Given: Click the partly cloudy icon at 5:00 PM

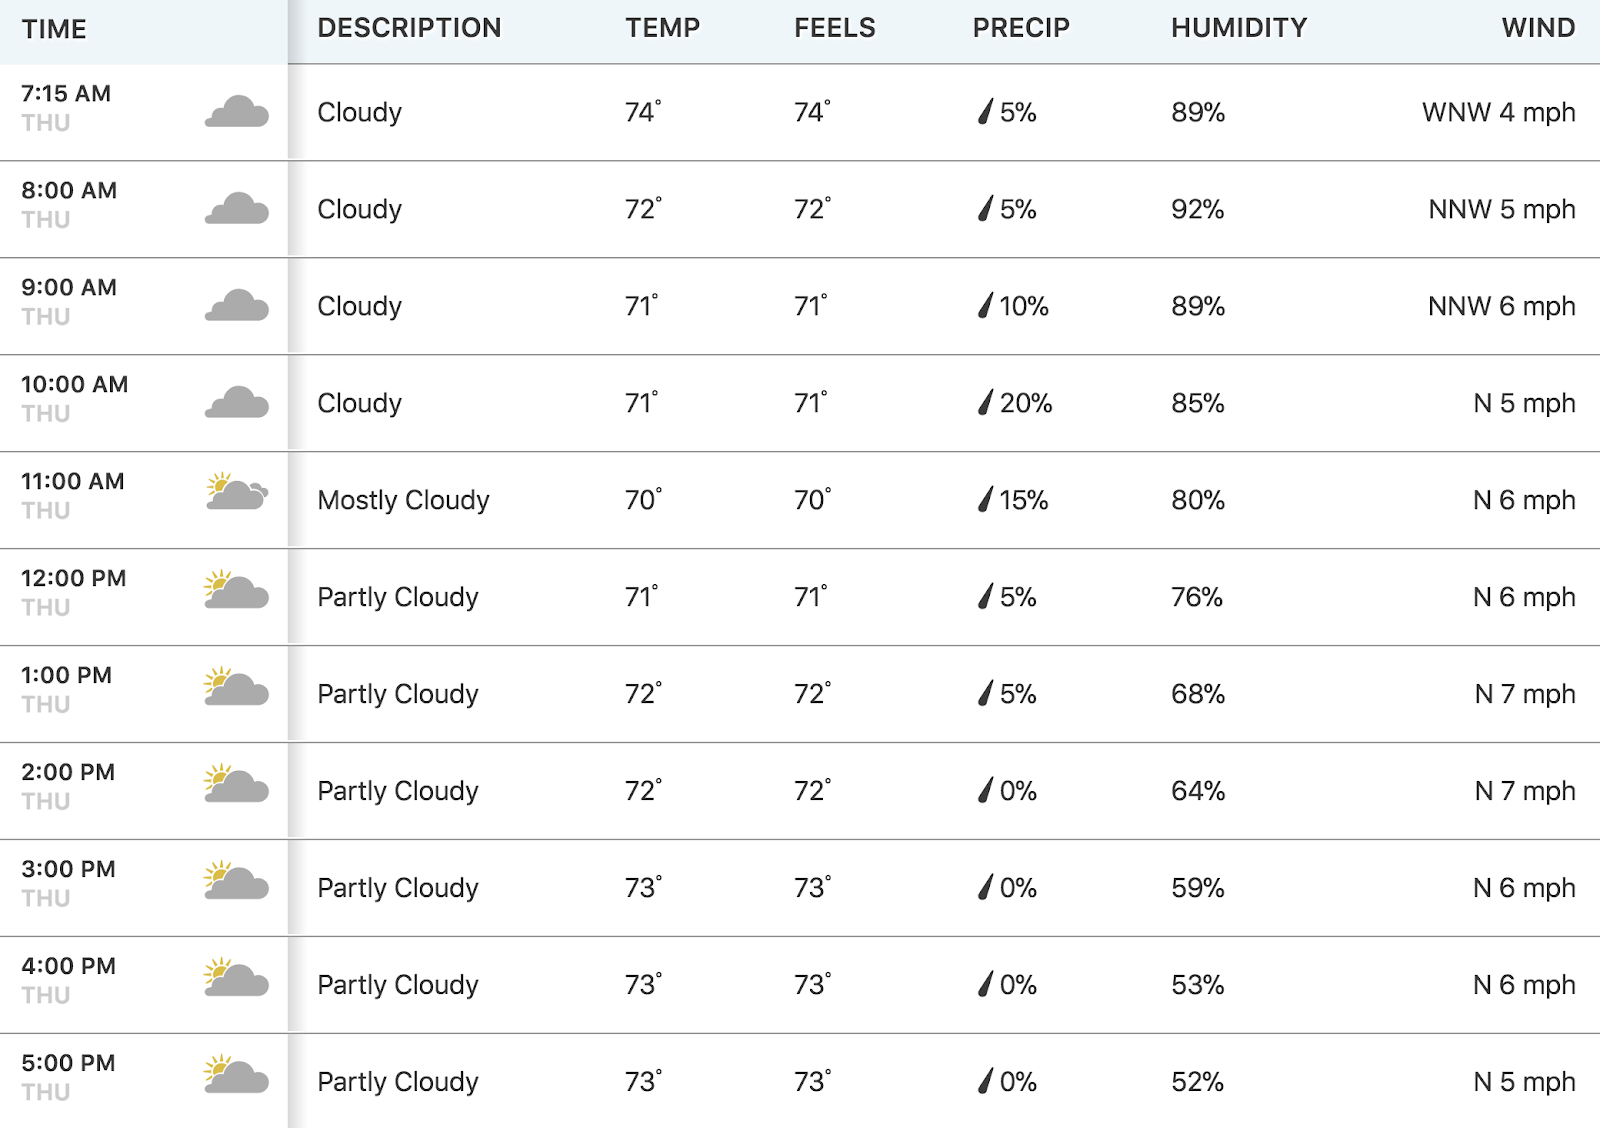Looking at the screenshot, I should point(237,1075).
